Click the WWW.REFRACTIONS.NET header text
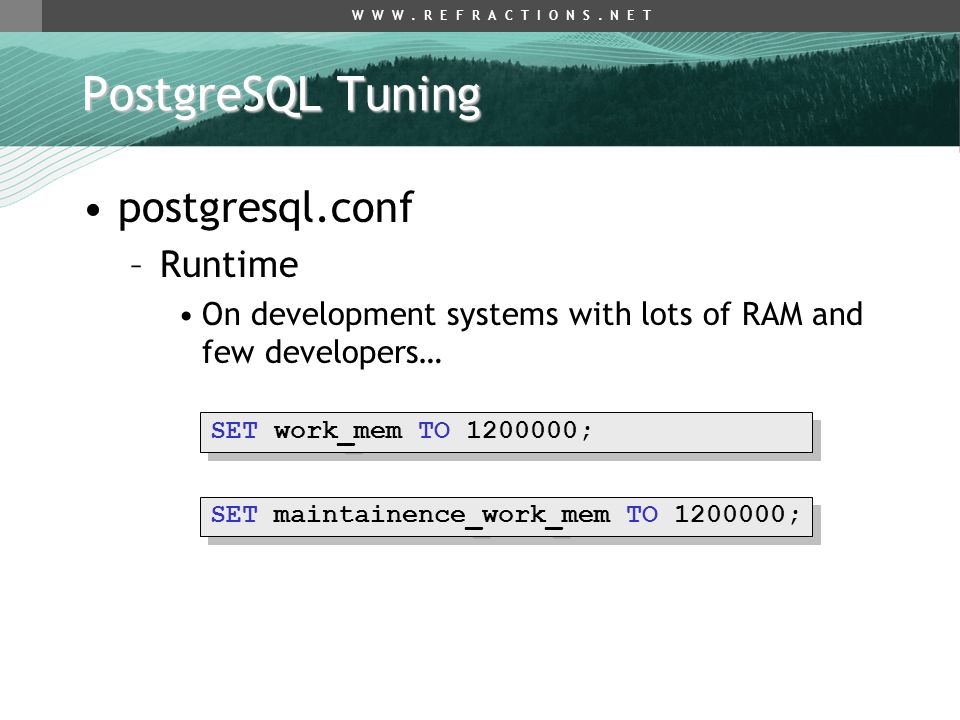The height and width of the screenshot is (720, 960). pos(502,15)
